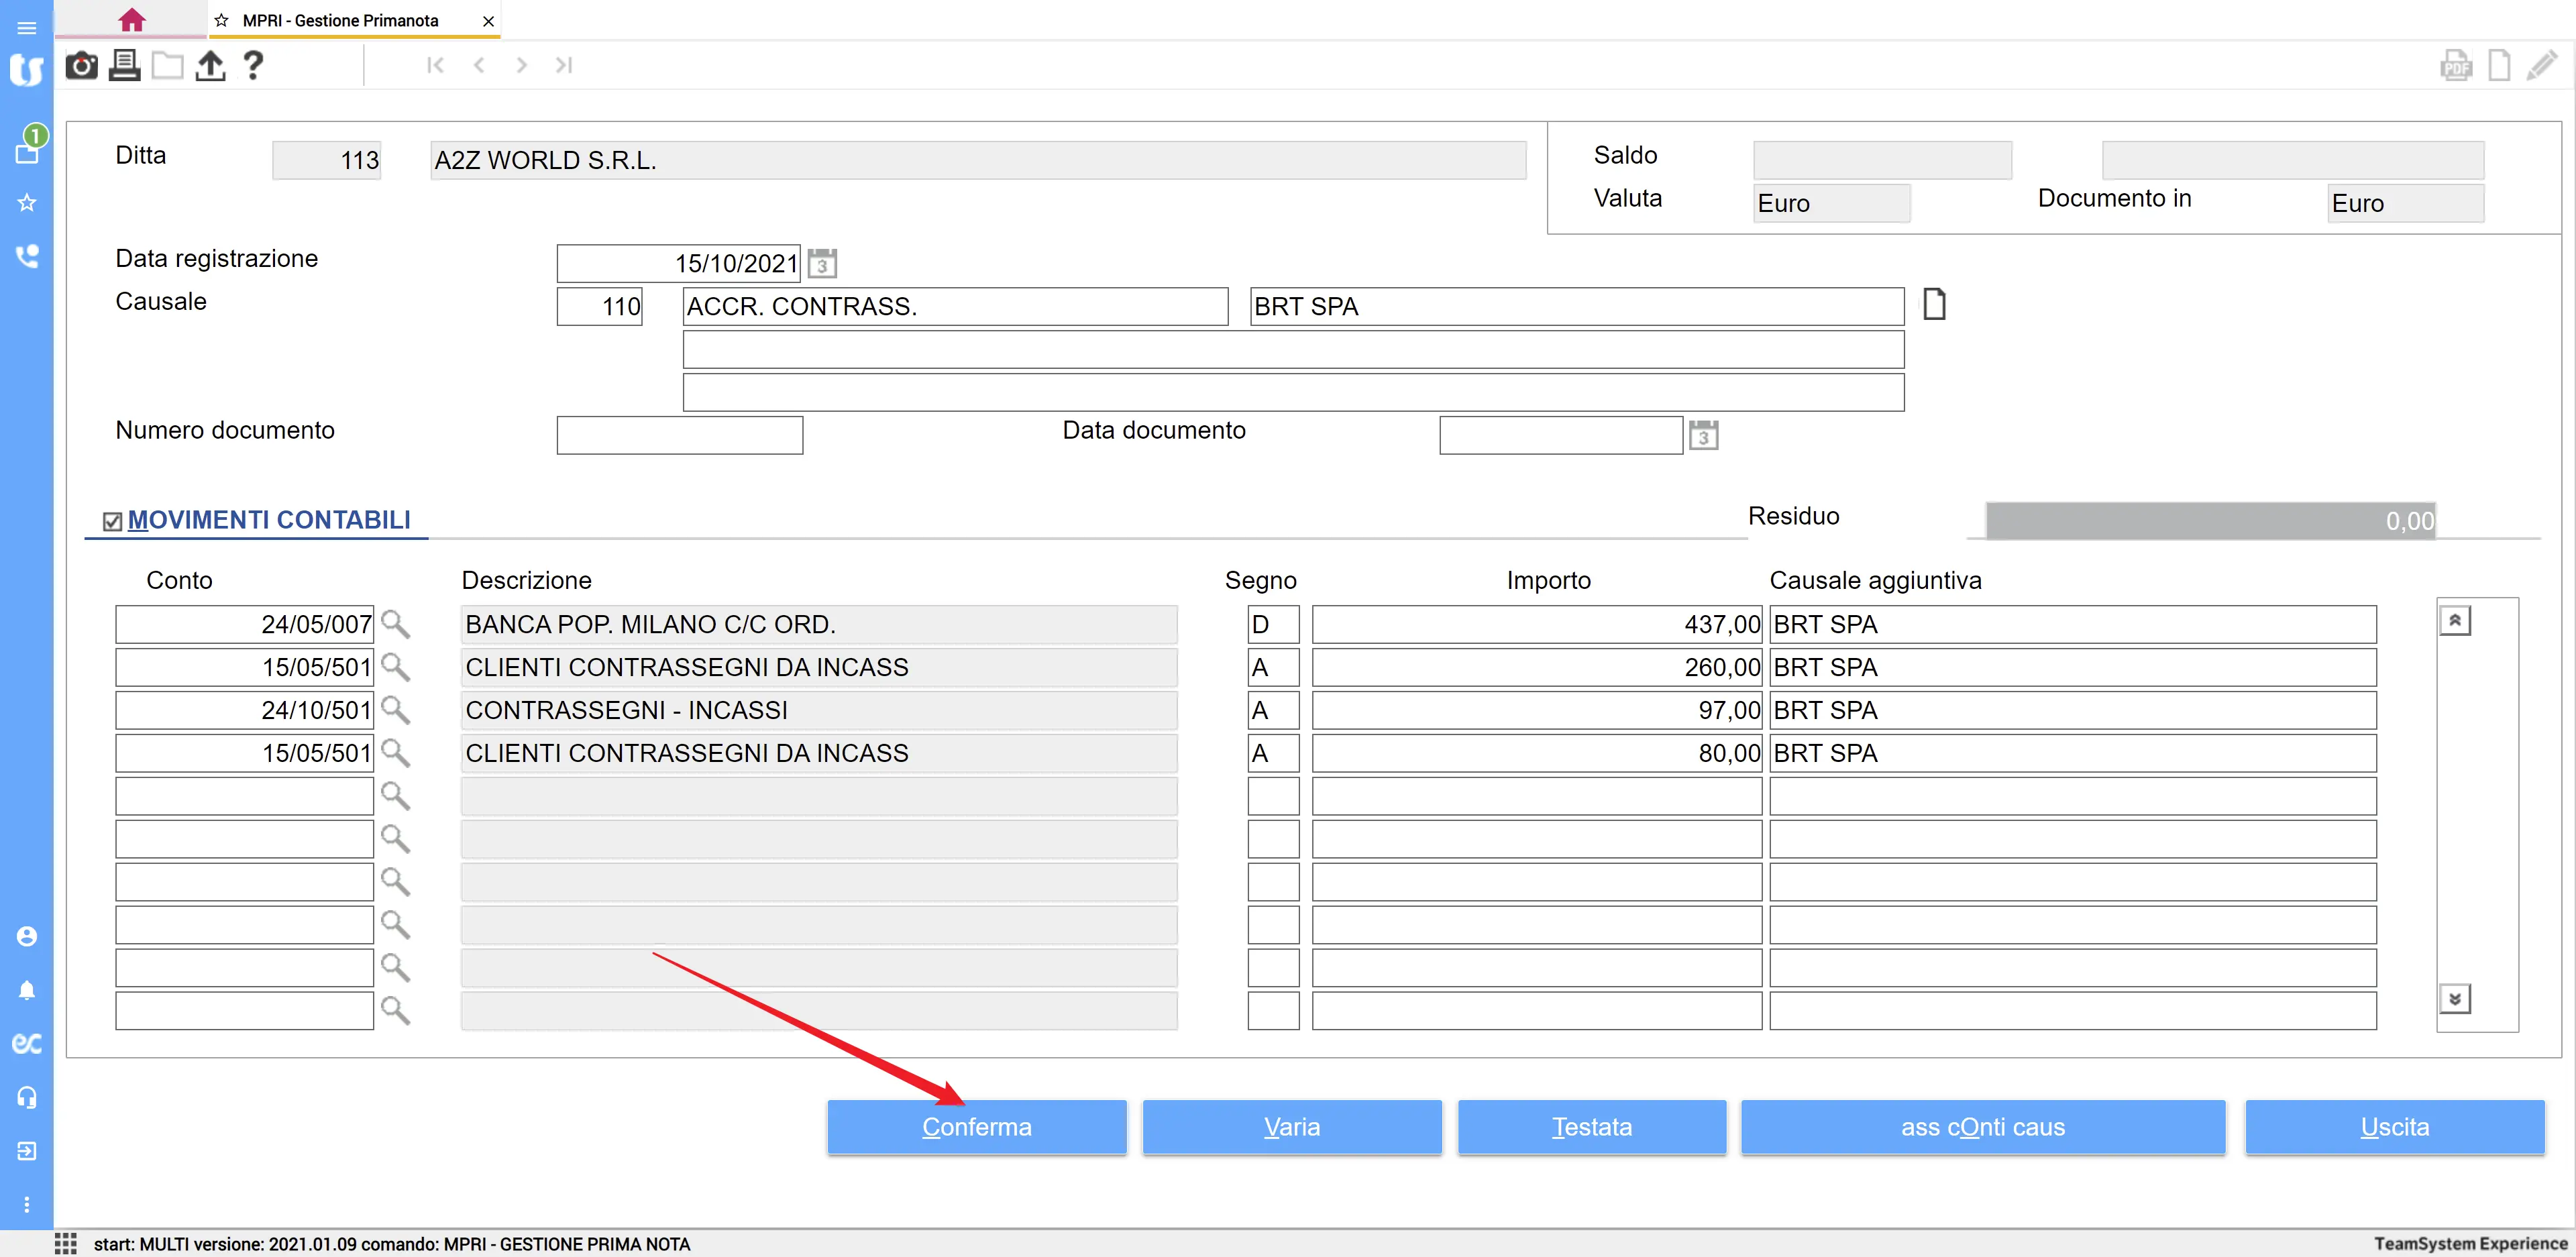
Task: Select the MPRI - Gestione Primanota tab
Action: tap(340, 20)
